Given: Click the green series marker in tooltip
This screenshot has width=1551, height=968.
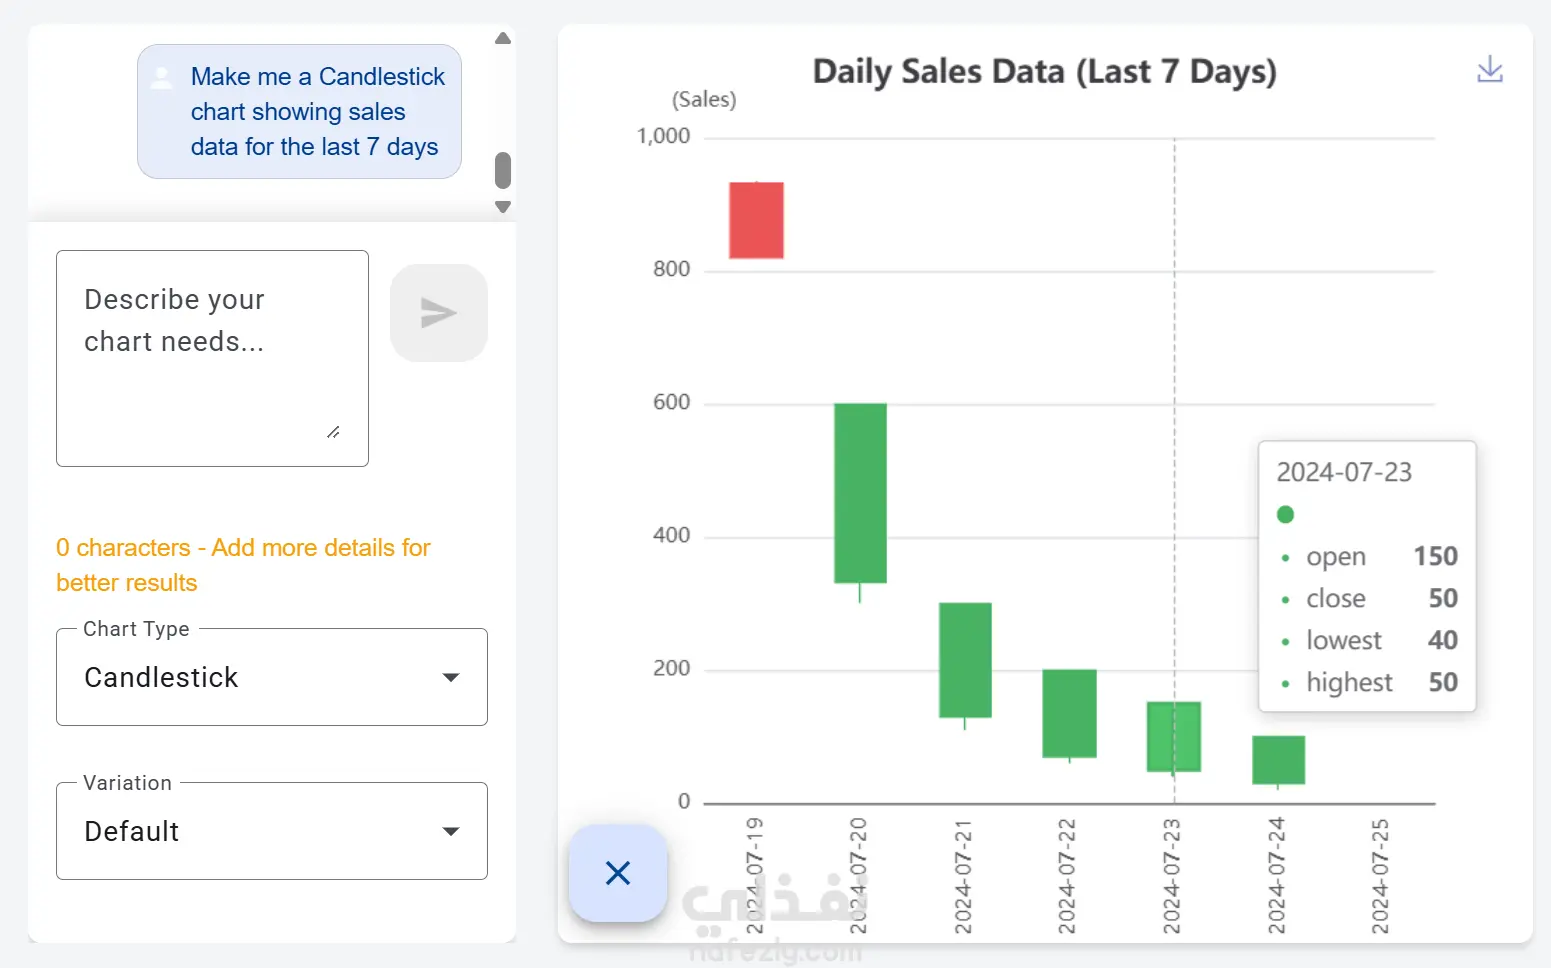Looking at the screenshot, I should [1286, 514].
